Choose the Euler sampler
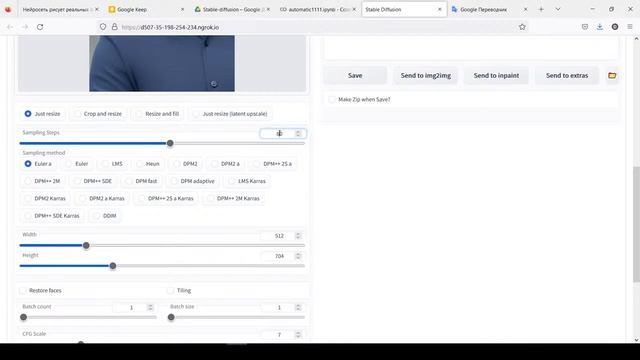Image resolution: width=640 pixels, height=360 pixels. pos(77,164)
